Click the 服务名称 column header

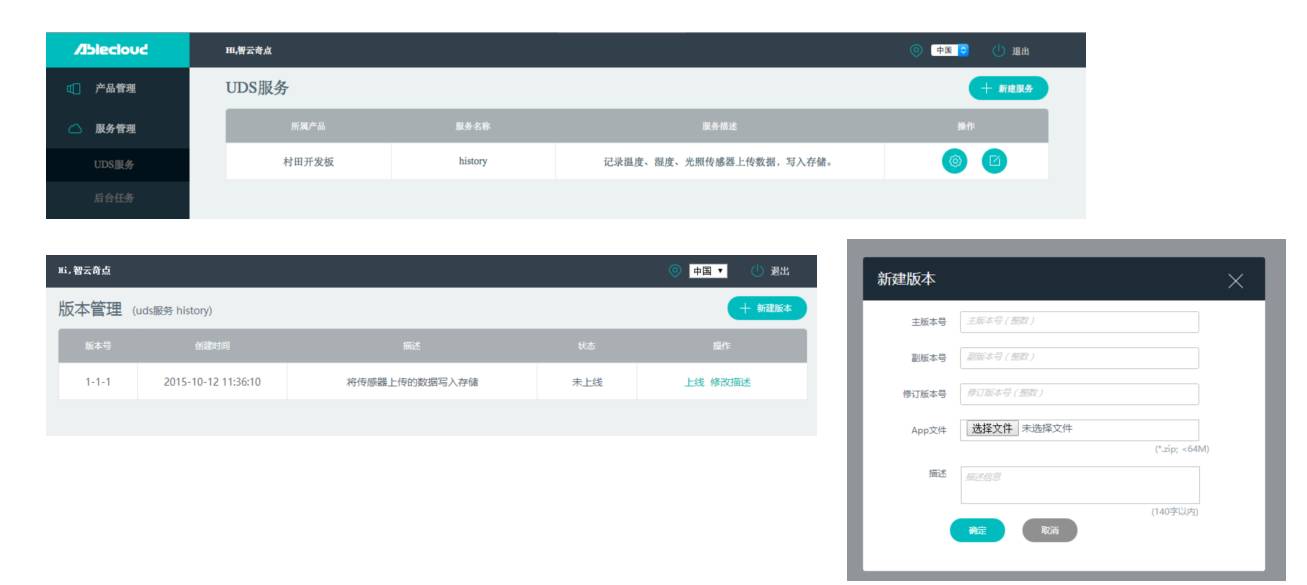pos(473,126)
